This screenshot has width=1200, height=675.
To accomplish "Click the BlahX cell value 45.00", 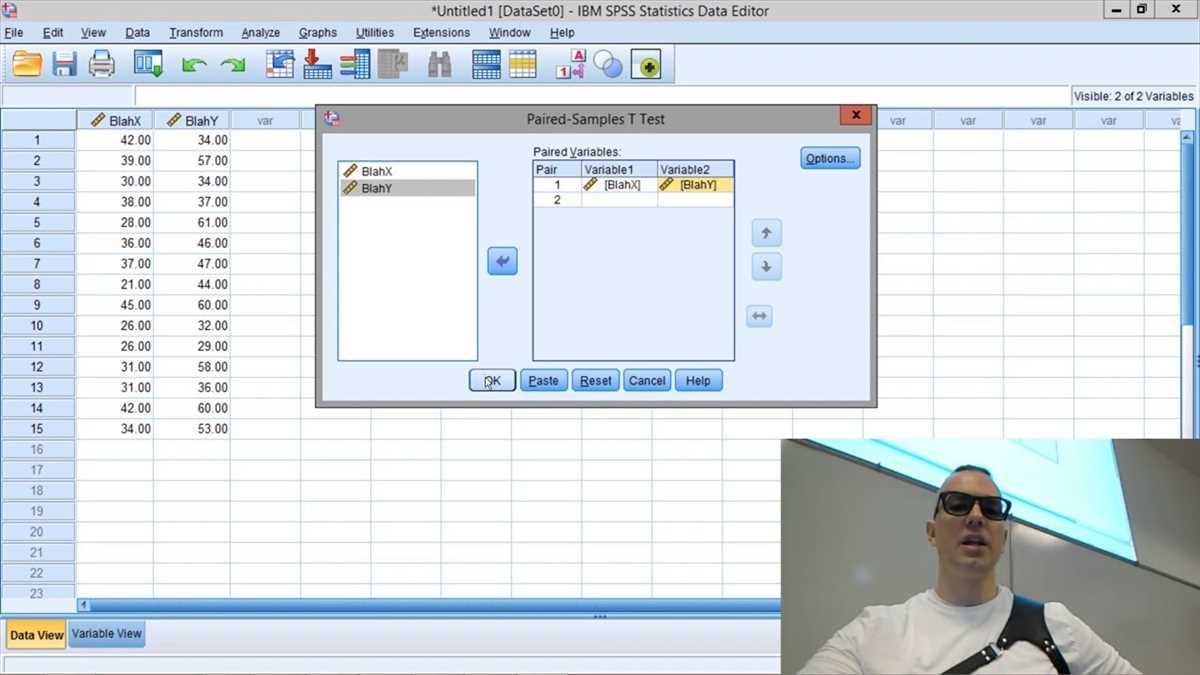I will [x=115, y=305].
